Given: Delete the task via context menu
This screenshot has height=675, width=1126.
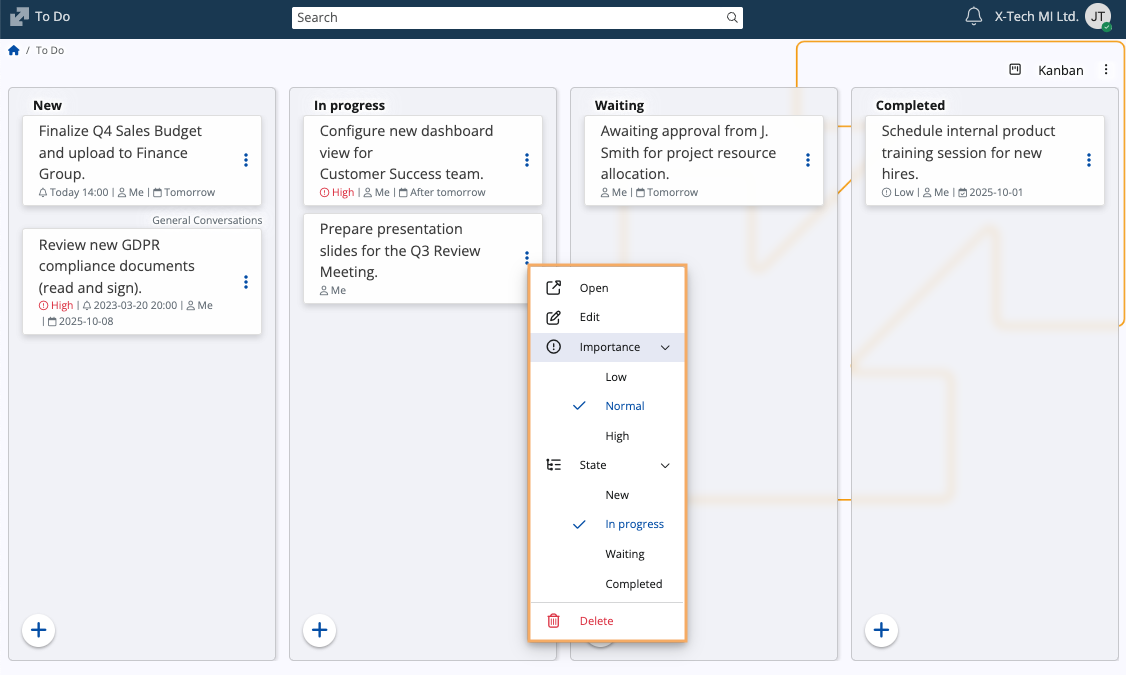Looking at the screenshot, I should point(596,621).
